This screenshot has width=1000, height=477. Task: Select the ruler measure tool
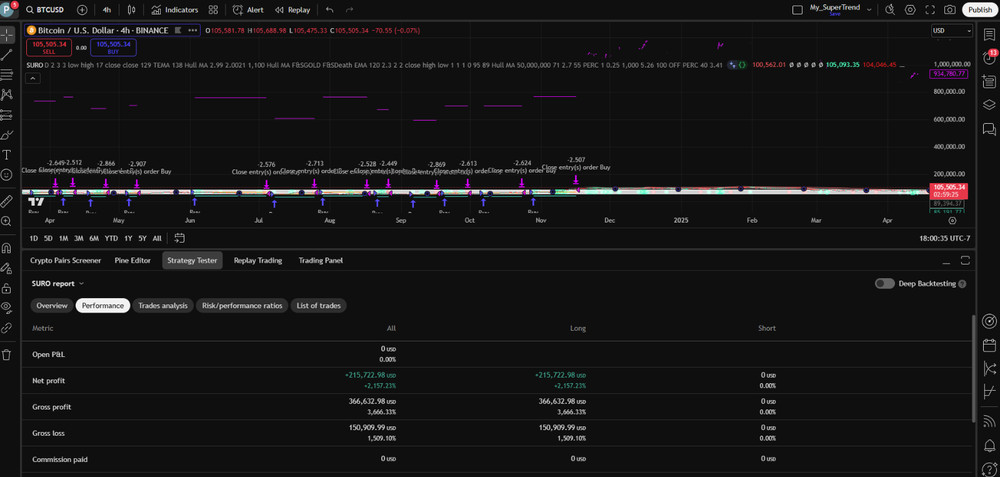point(7,202)
